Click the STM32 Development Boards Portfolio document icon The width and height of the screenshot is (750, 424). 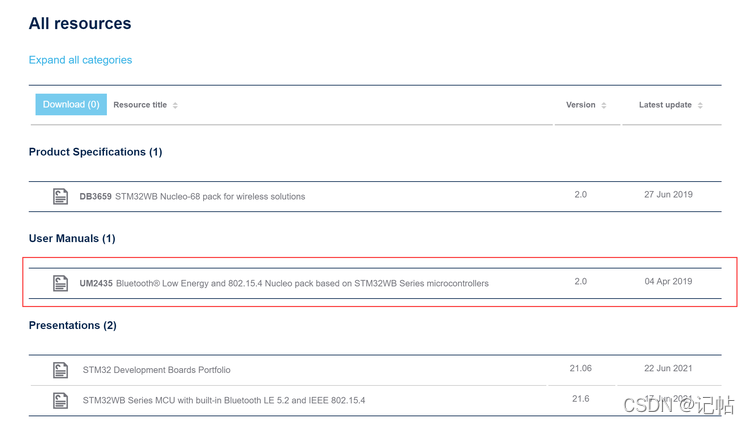tap(60, 370)
